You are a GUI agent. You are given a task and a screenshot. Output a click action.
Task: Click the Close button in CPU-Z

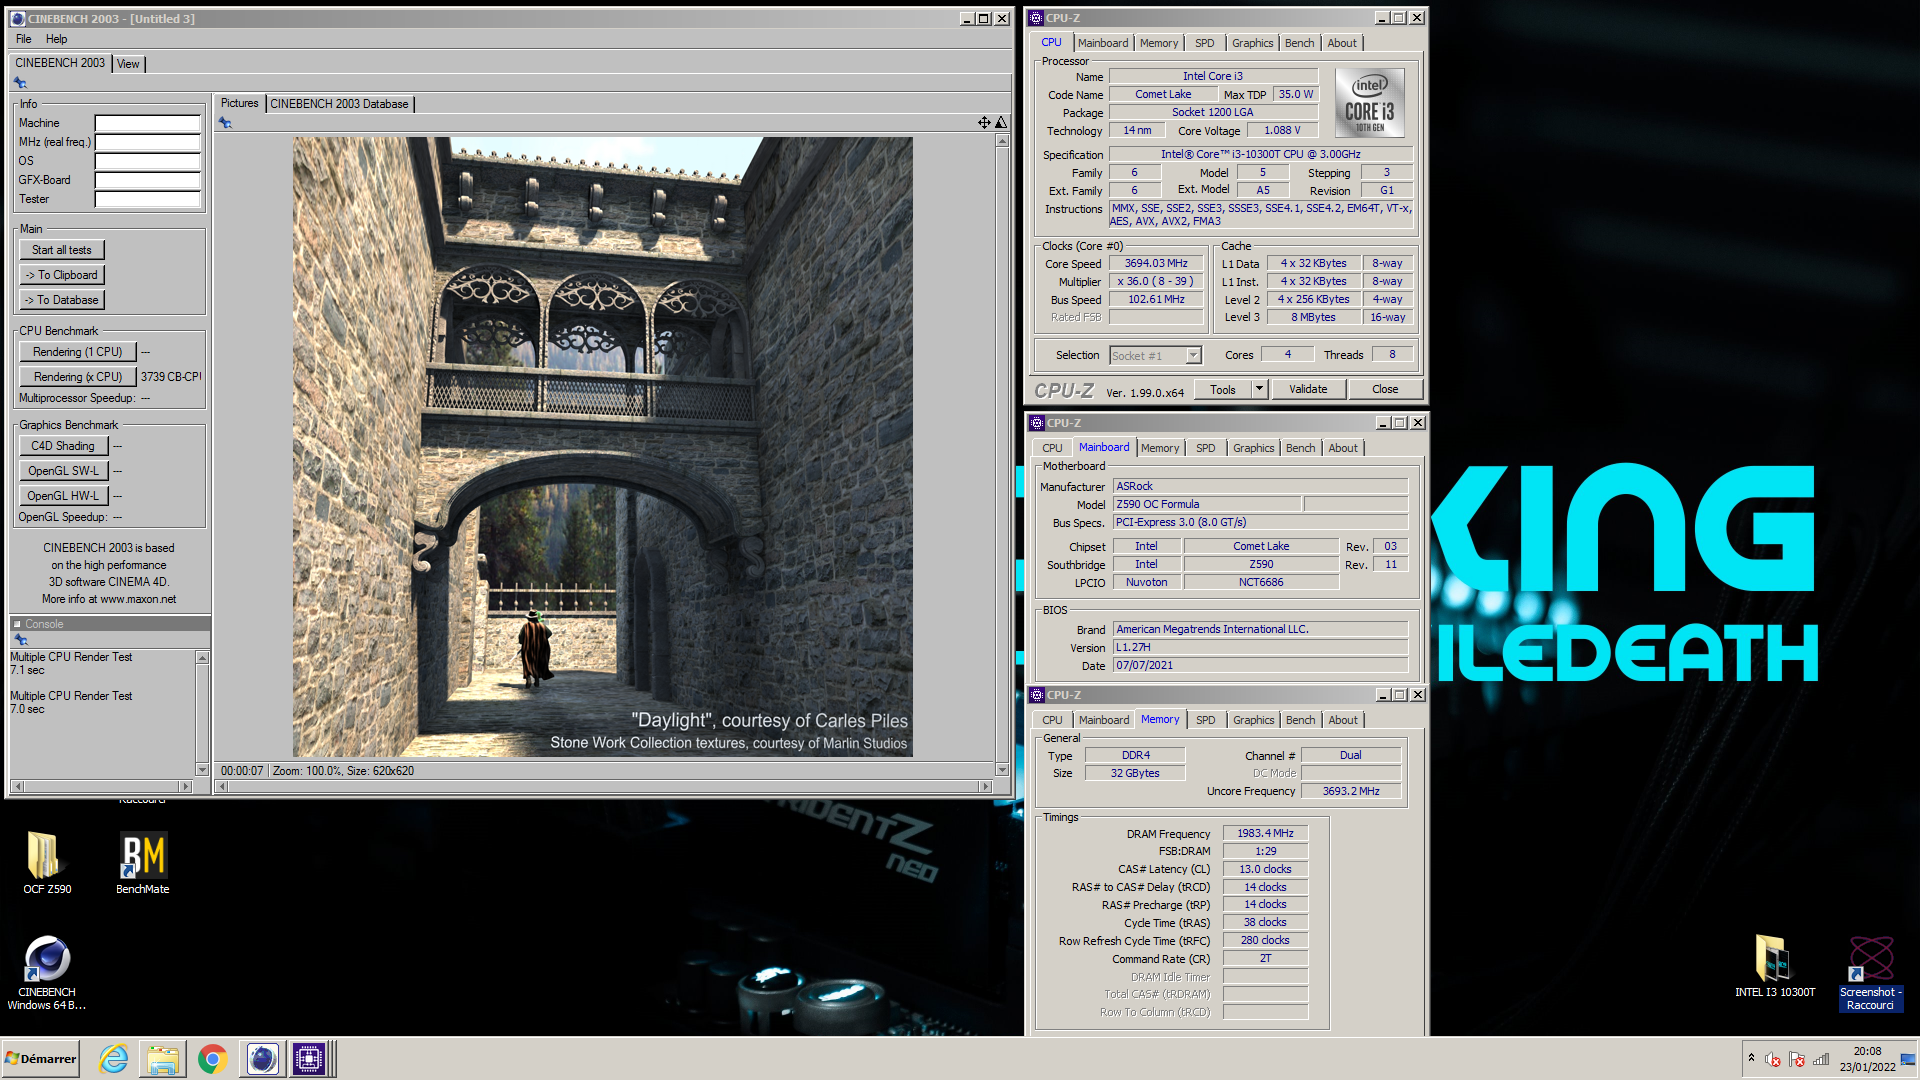click(1385, 389)
